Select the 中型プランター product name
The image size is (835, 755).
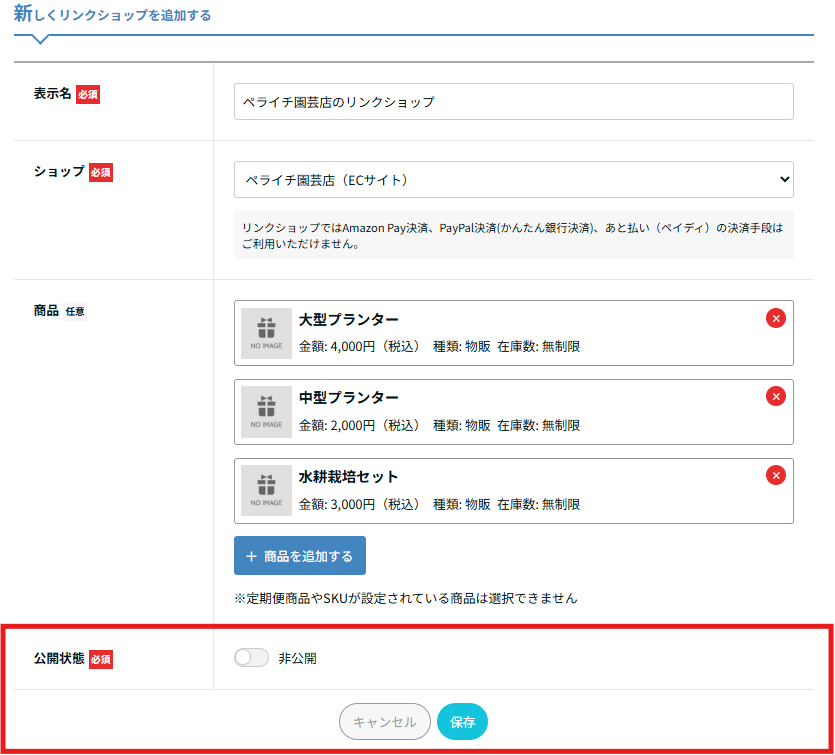(x=348, y=397)
